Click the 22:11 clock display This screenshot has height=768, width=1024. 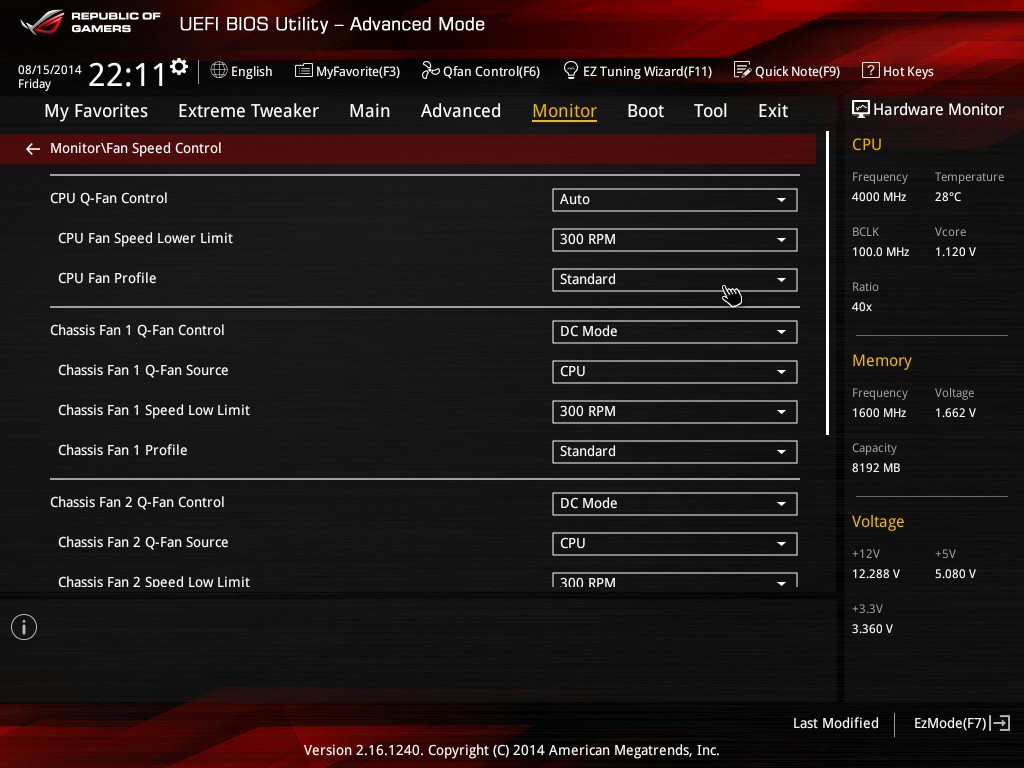point(127,74)
